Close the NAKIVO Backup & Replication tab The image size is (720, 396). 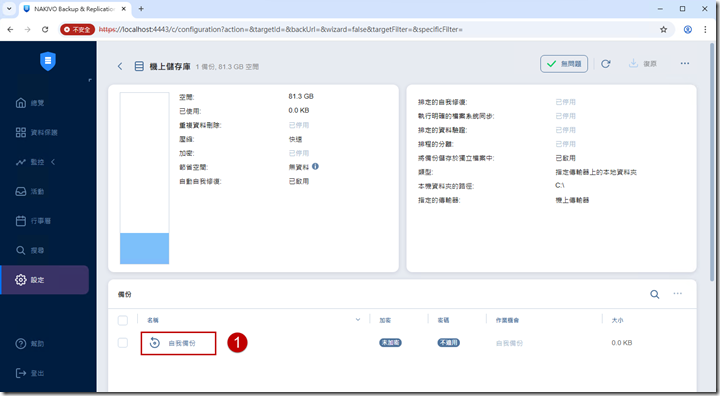click(124, 9)
